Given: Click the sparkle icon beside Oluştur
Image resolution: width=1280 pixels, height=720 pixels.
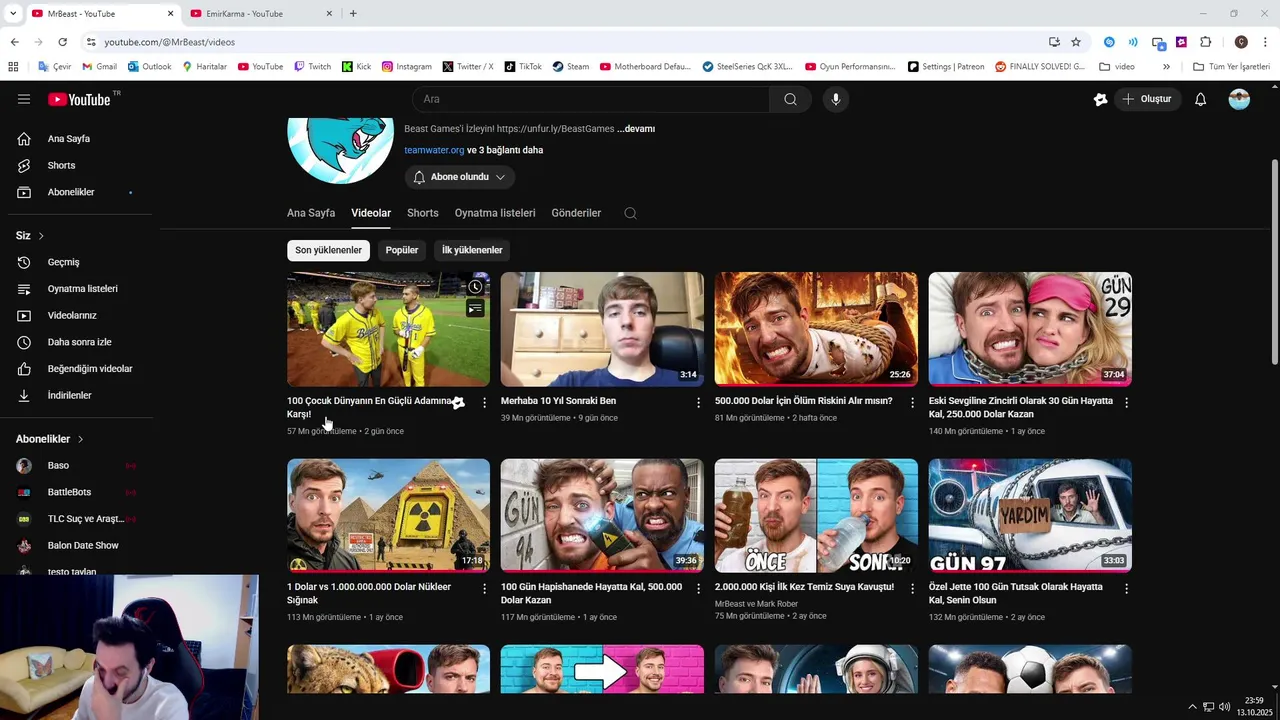Looking at the screenshot, I should [x=1100, y=99].
